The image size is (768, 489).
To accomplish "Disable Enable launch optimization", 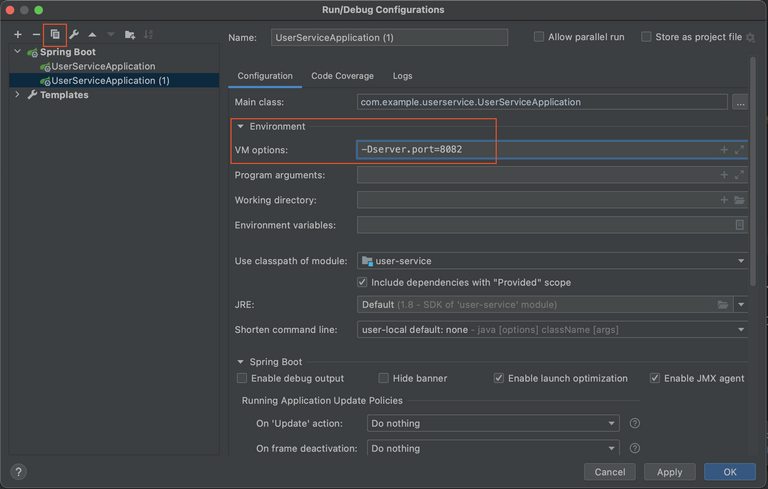I will [499, 378].
